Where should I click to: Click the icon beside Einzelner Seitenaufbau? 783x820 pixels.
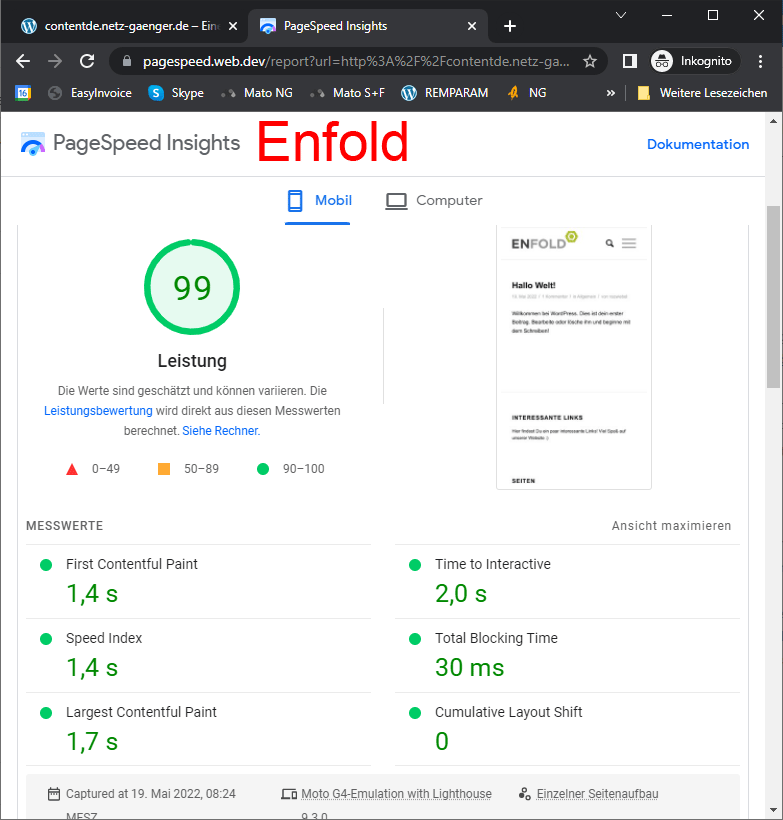click(x=525, y=794)
